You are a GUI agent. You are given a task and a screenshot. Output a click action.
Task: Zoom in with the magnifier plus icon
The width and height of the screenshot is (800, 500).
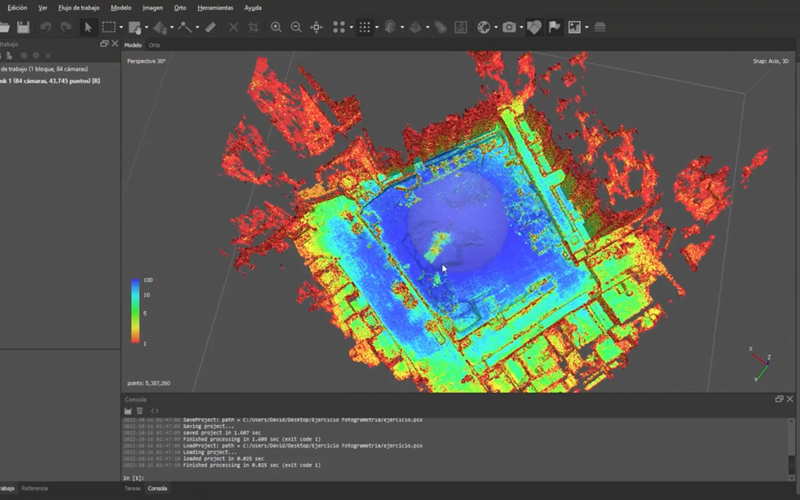(276, 27)
